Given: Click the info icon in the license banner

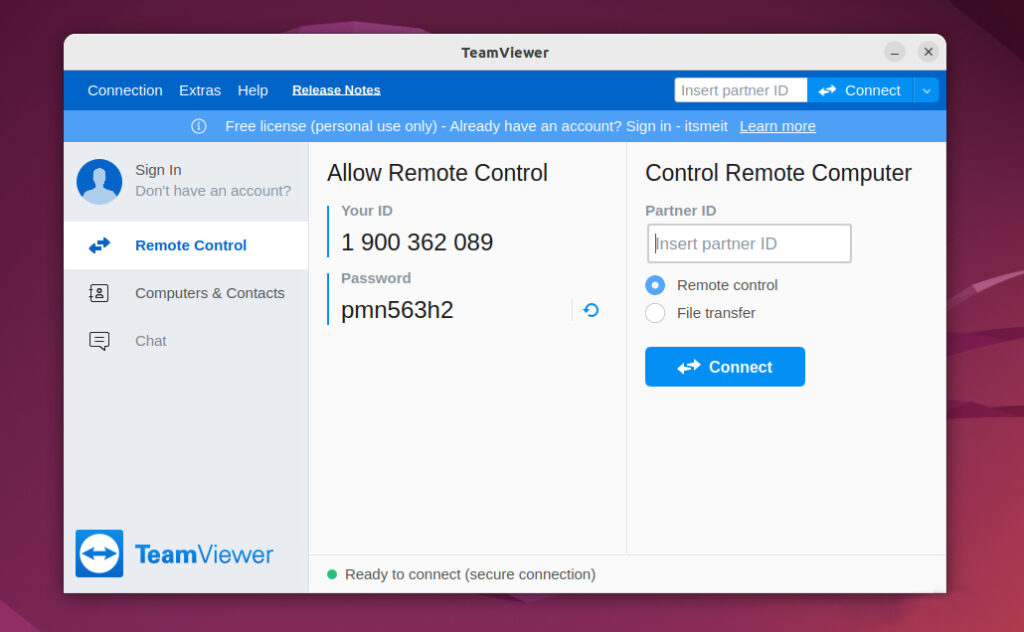Looking at the screenshot, I should [198, 126].
